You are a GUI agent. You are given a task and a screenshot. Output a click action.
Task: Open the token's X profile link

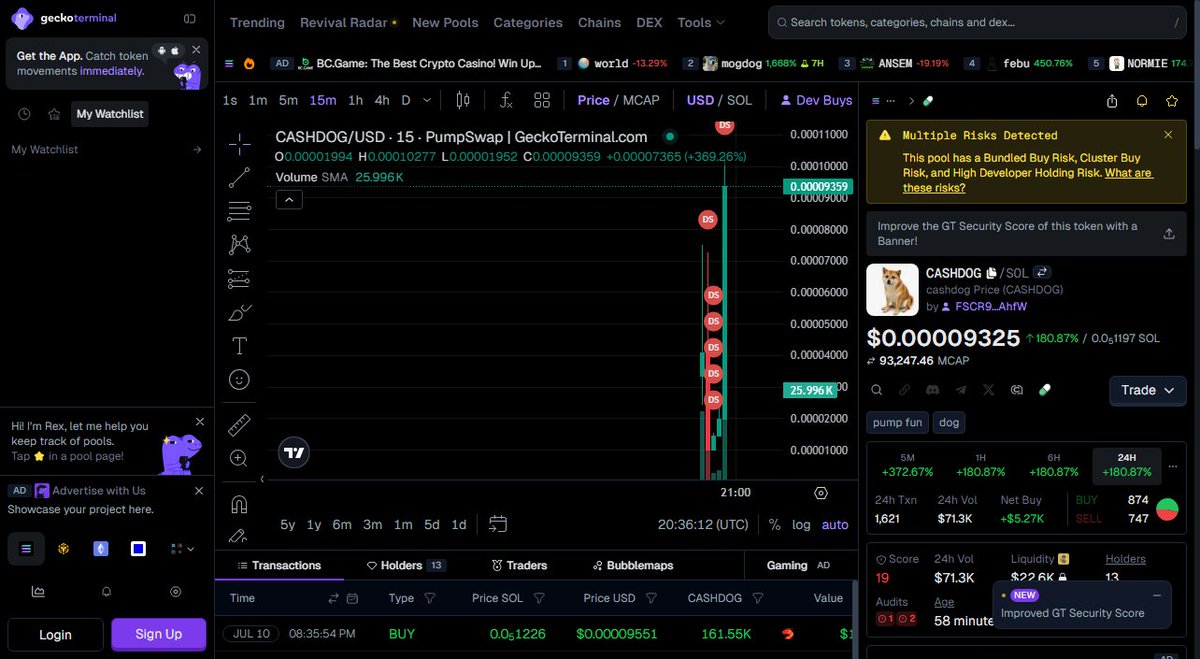pyautogui.click(x=989, y=390)
